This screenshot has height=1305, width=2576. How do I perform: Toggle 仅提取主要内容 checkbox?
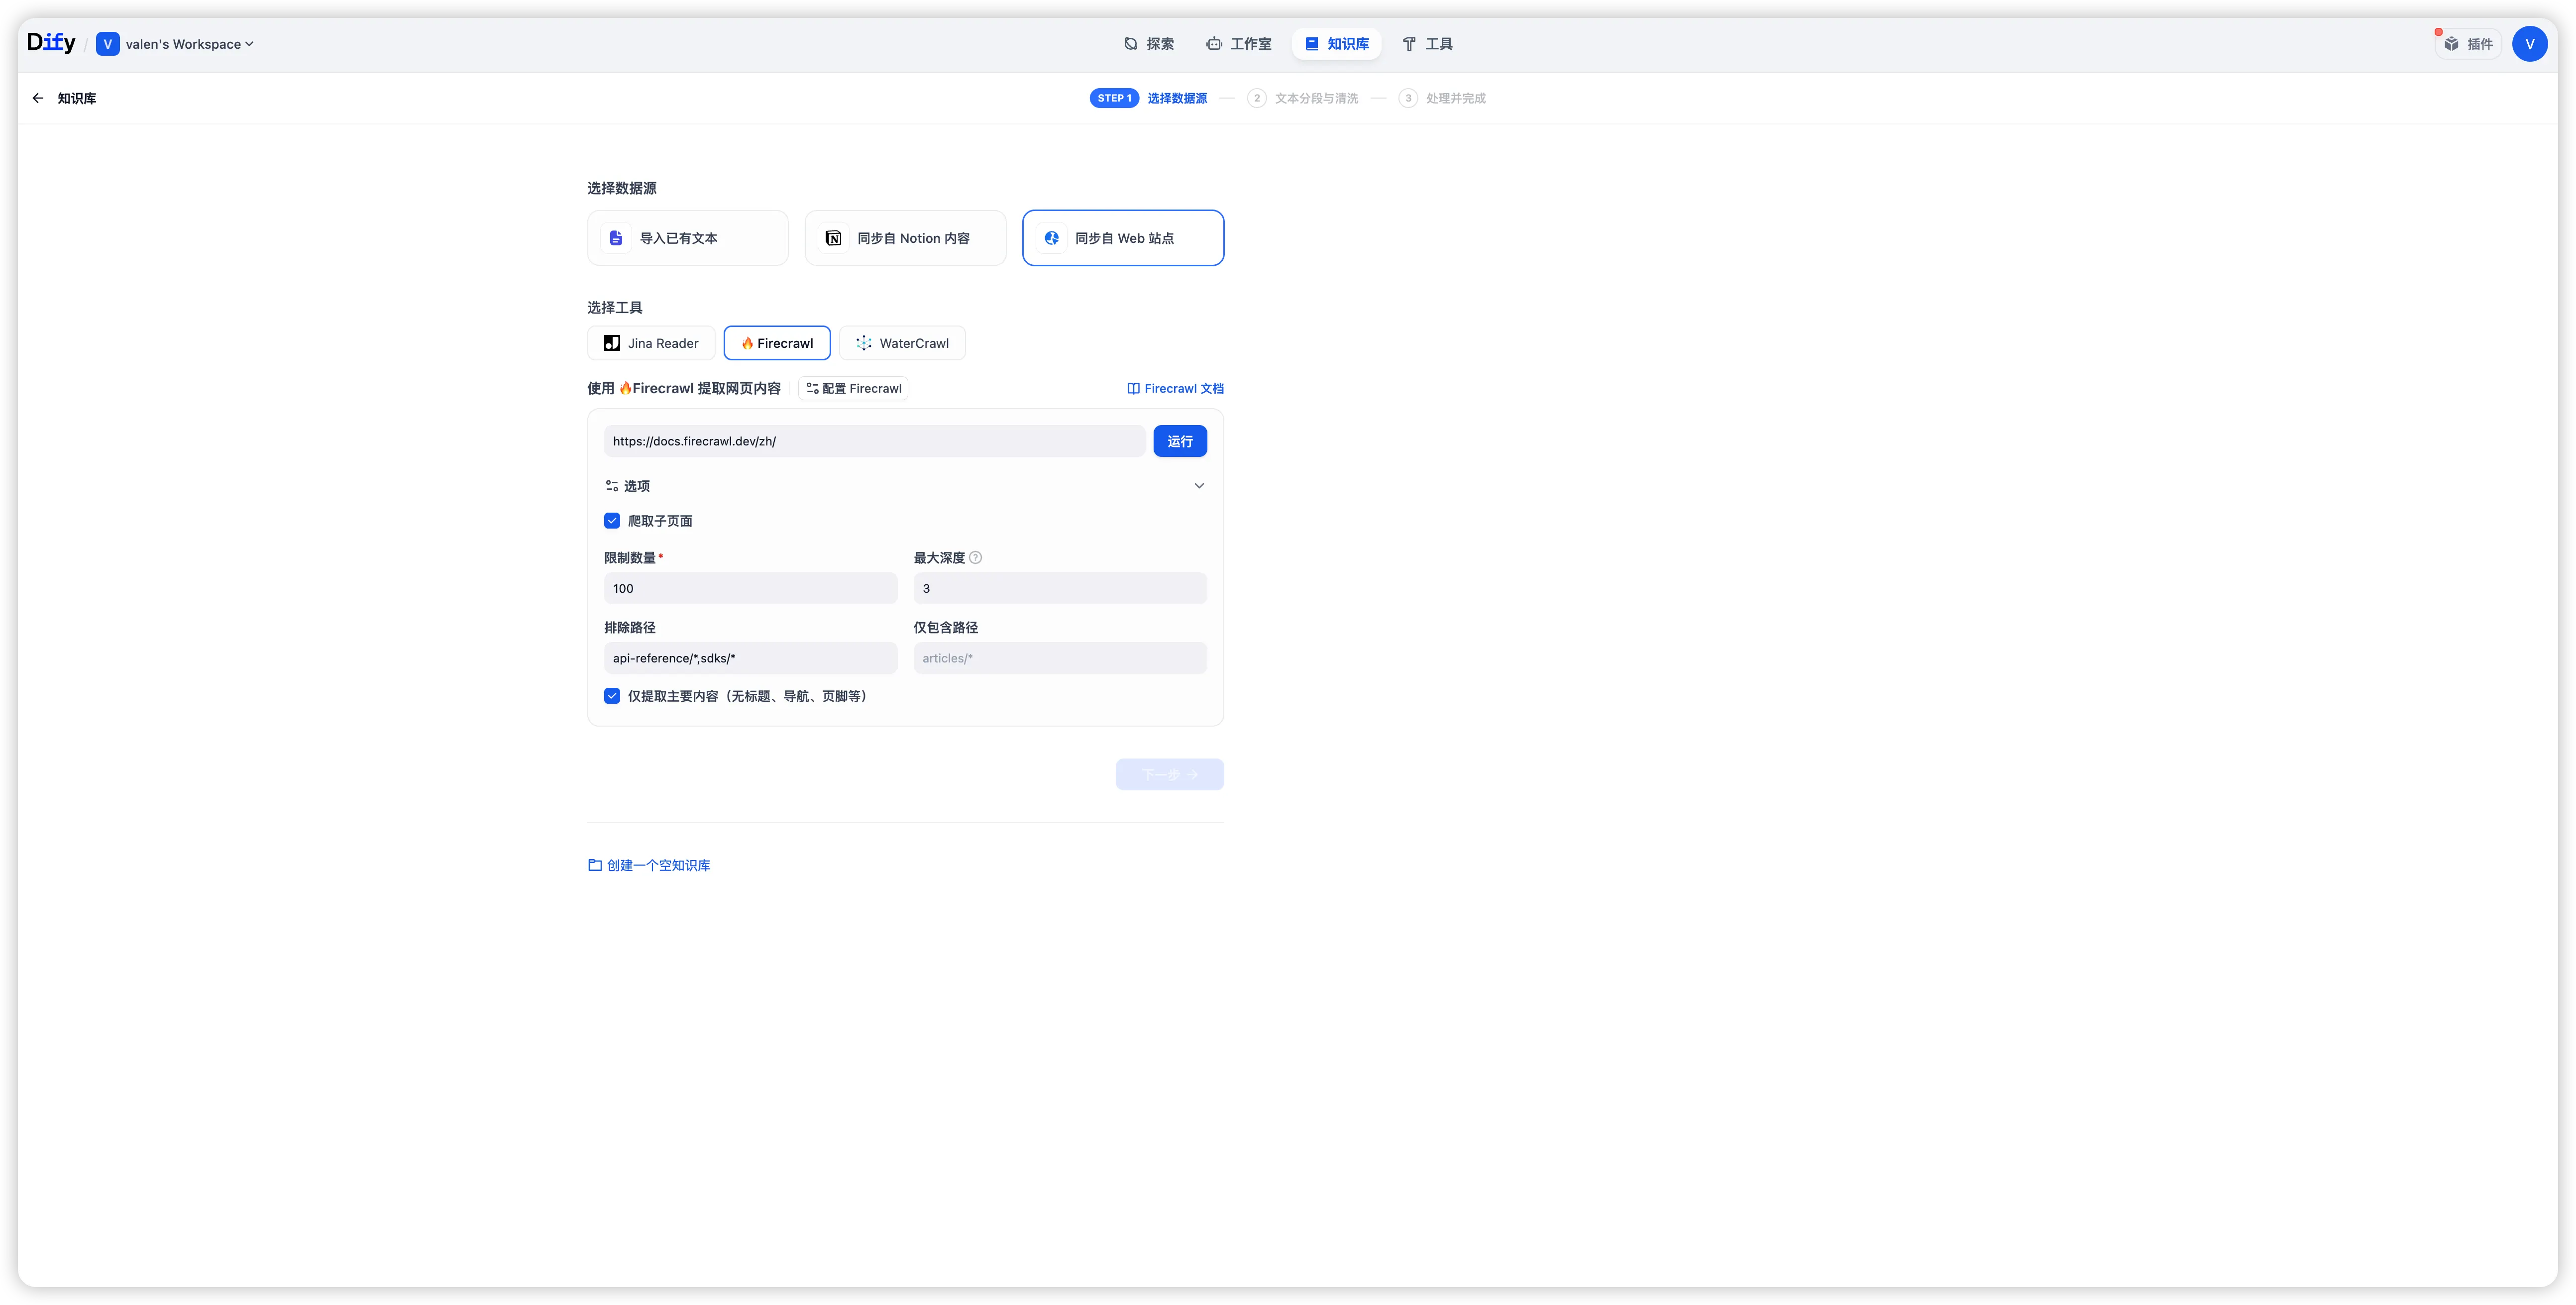(612, 696)
